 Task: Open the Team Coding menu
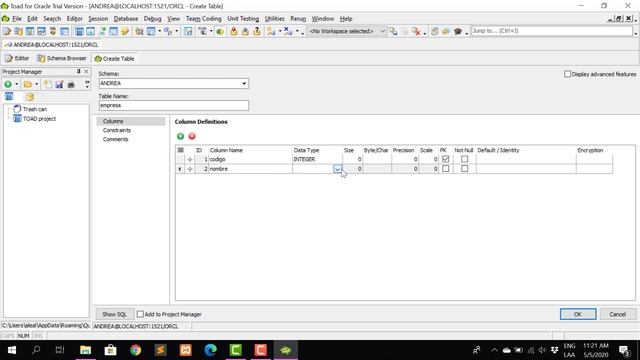[x=203, y=19]
